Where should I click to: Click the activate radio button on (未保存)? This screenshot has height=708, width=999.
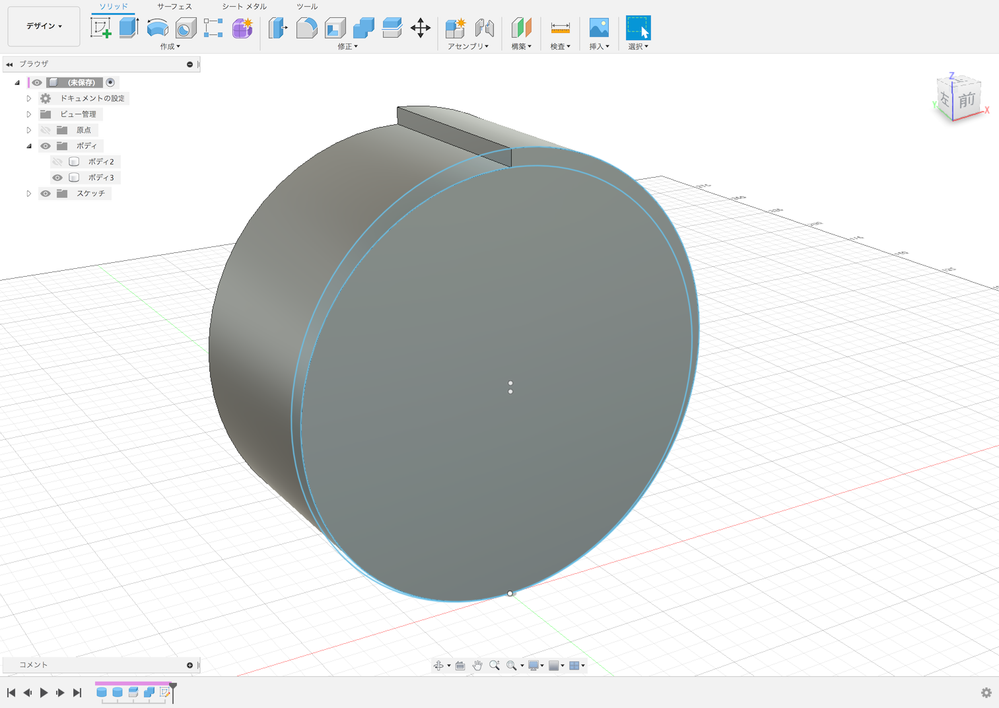click(x=110, y=82)
